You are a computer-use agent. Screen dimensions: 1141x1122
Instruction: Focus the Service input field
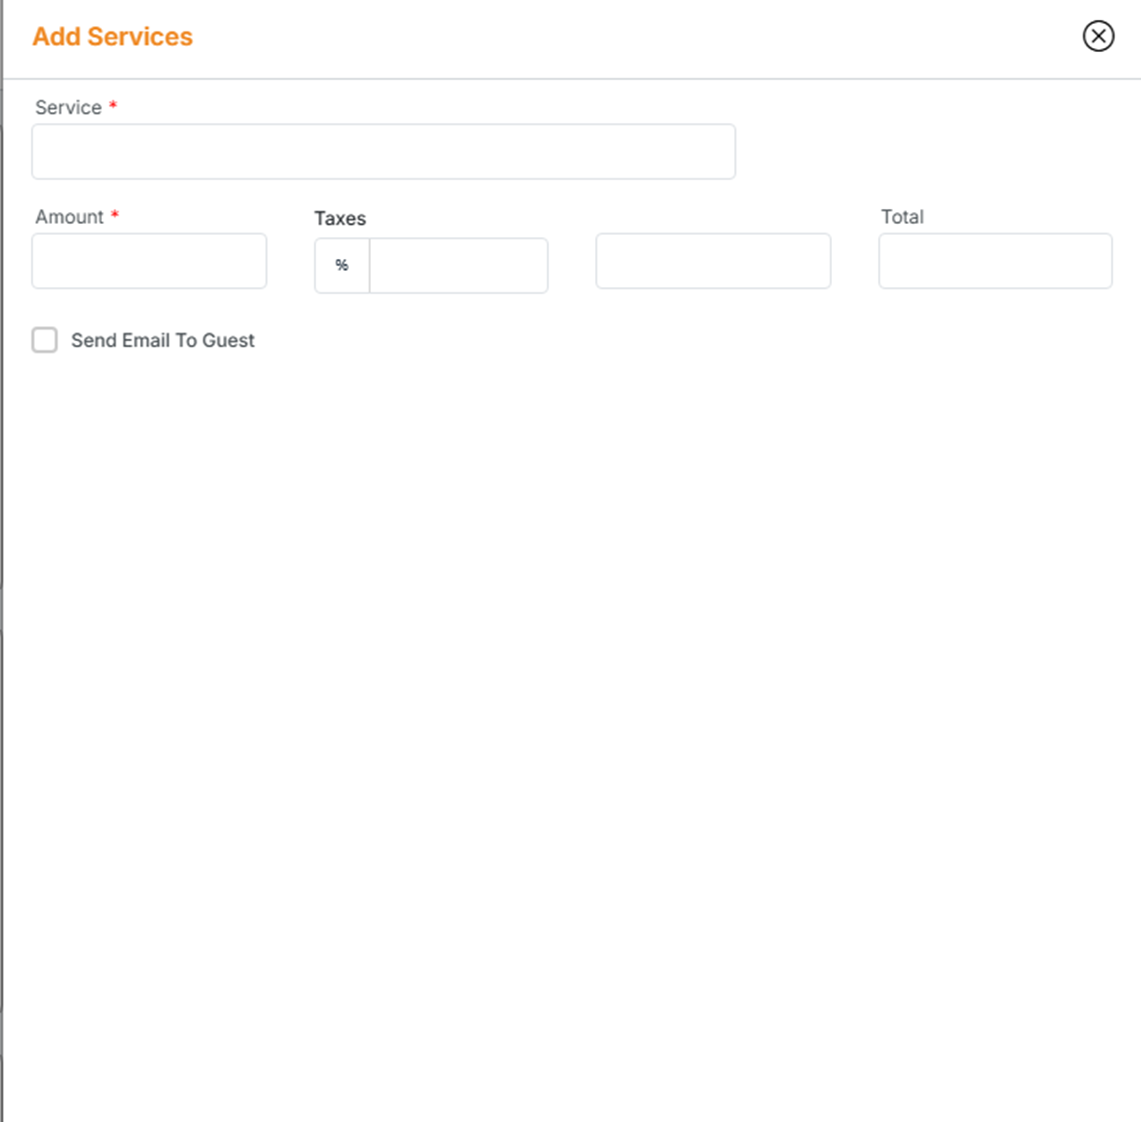point(383,152)
